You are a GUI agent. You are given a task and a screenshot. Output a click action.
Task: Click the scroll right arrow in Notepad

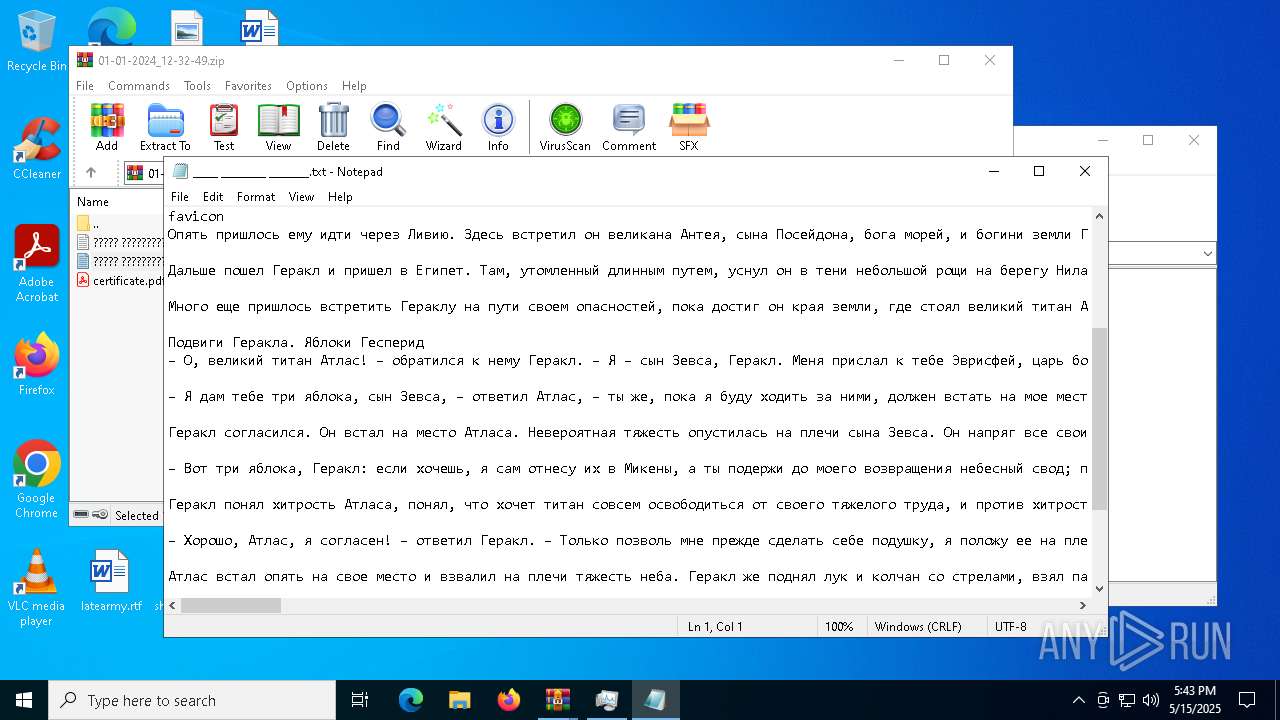[x=1083, y=605]
